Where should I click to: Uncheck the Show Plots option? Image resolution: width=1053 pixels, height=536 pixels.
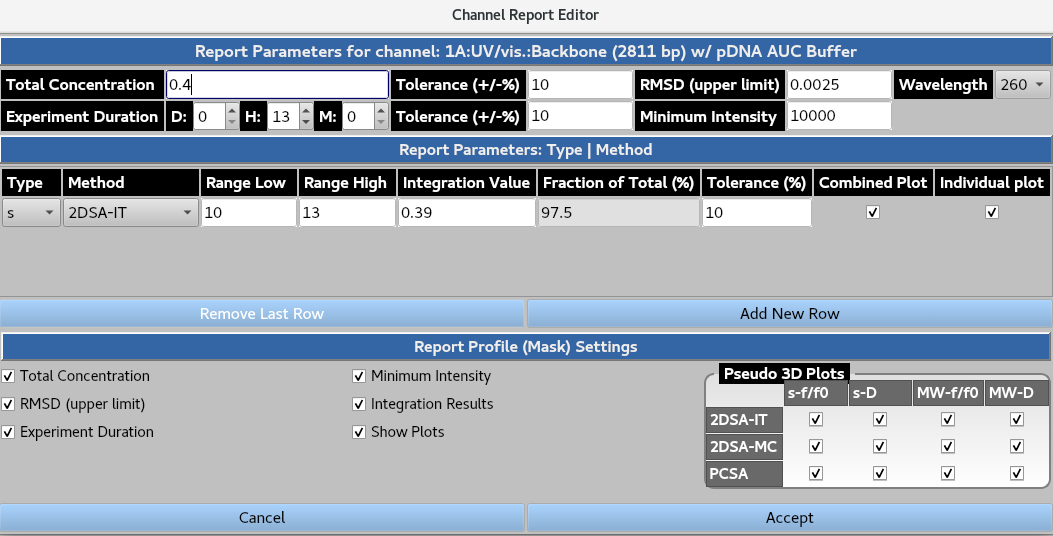(x=359, y=432)
